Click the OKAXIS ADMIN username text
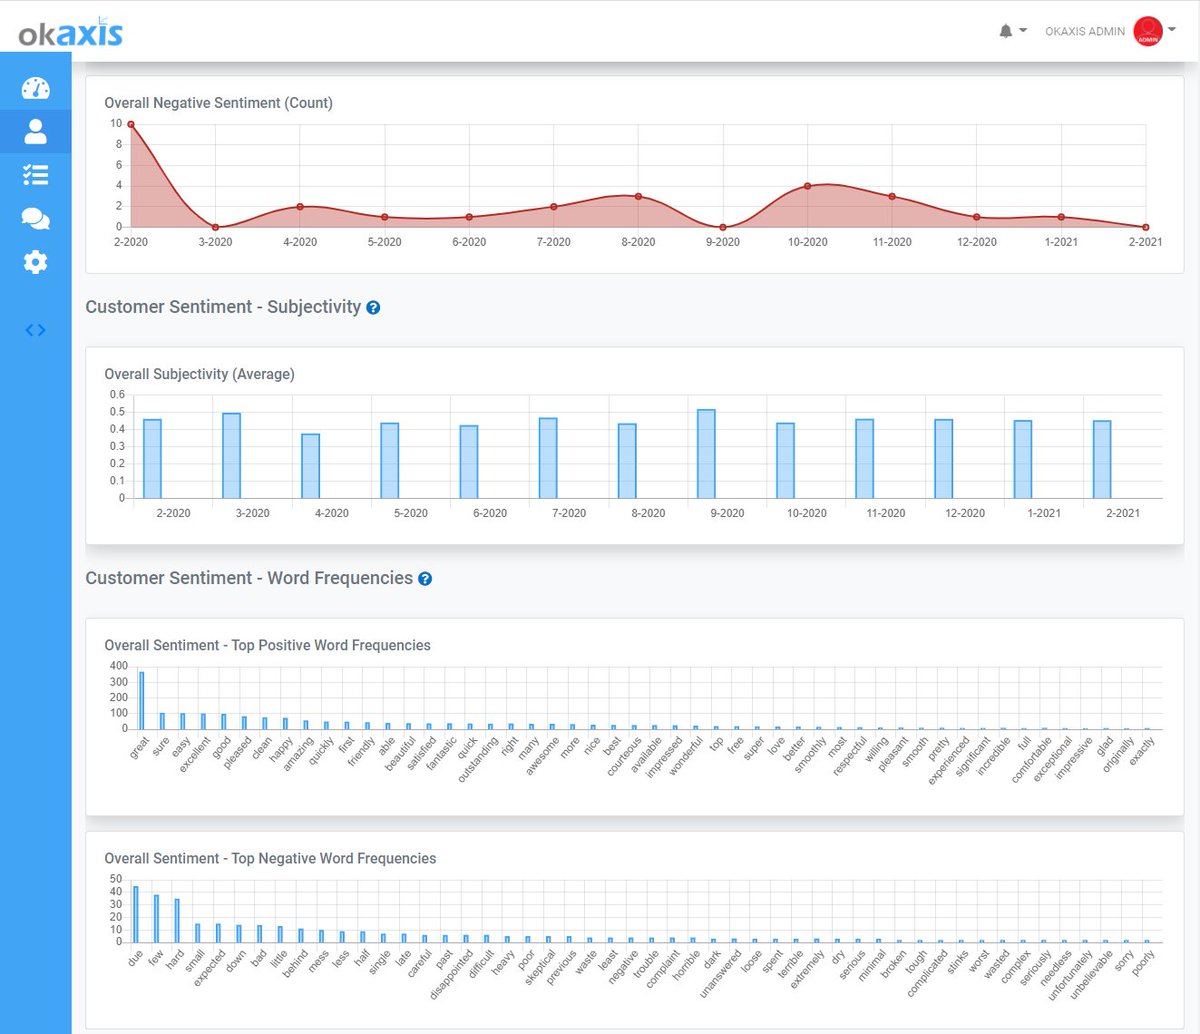 pos(1087,31)
